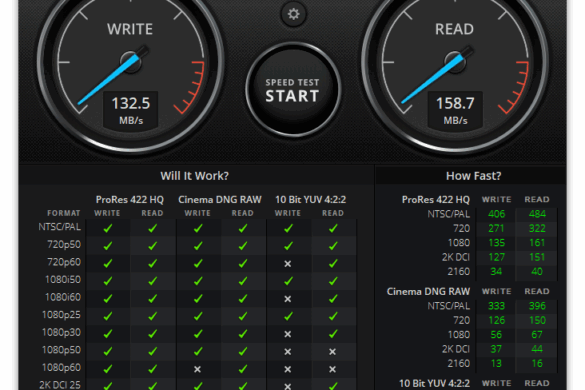Click the checkmark for 1080p30 ProRes write

[x=108, y=333]
